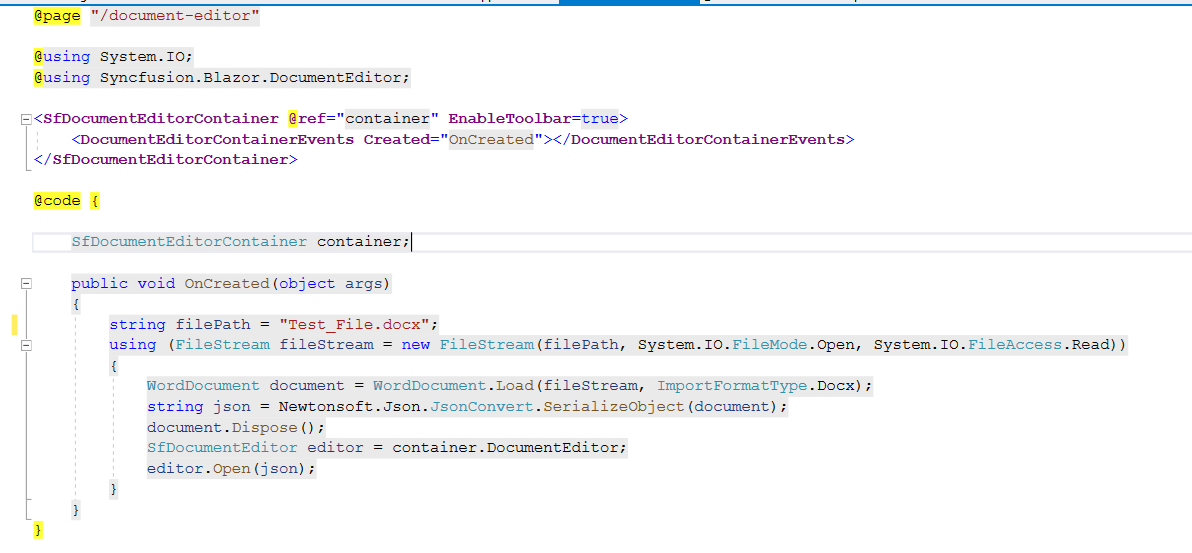Click the editor.Open(json) statement
This screenshot has height=553, width=1192.
click(x=231, y=468)
